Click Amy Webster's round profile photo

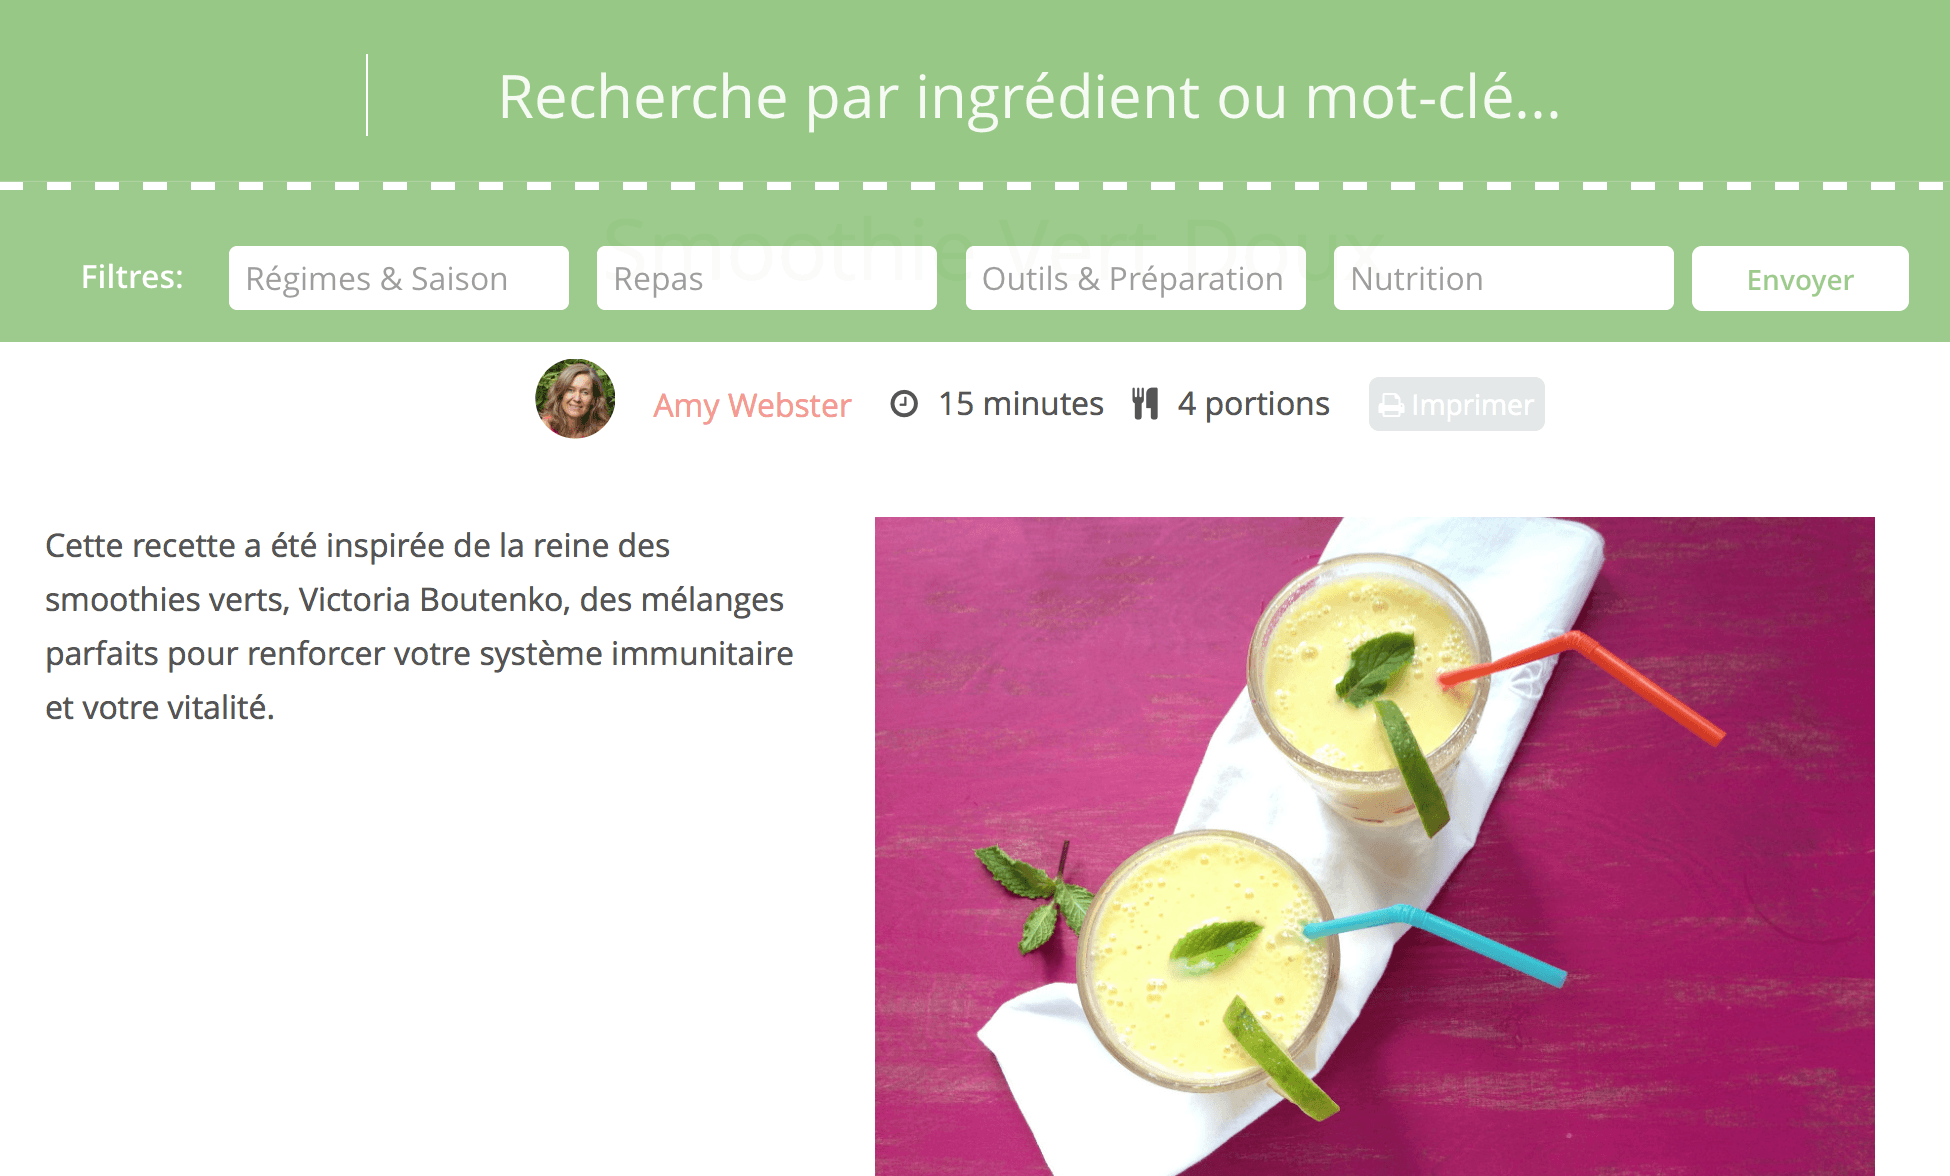click(575, 399)
